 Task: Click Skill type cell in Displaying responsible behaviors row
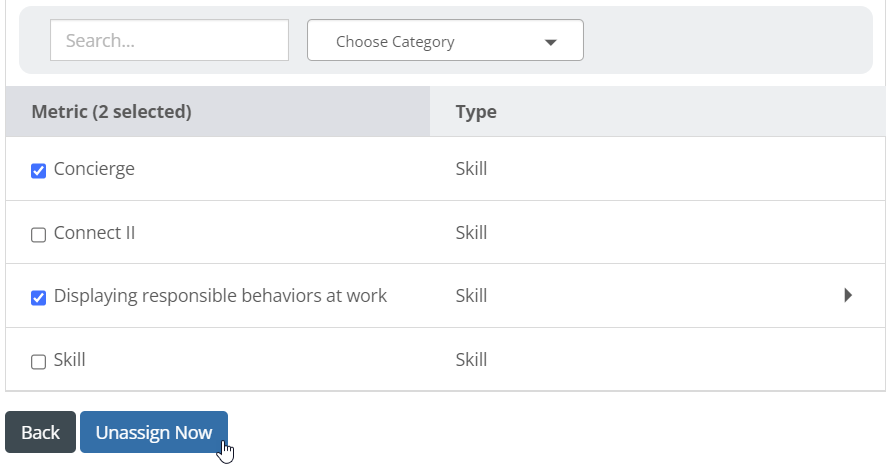tap(471, 295)
